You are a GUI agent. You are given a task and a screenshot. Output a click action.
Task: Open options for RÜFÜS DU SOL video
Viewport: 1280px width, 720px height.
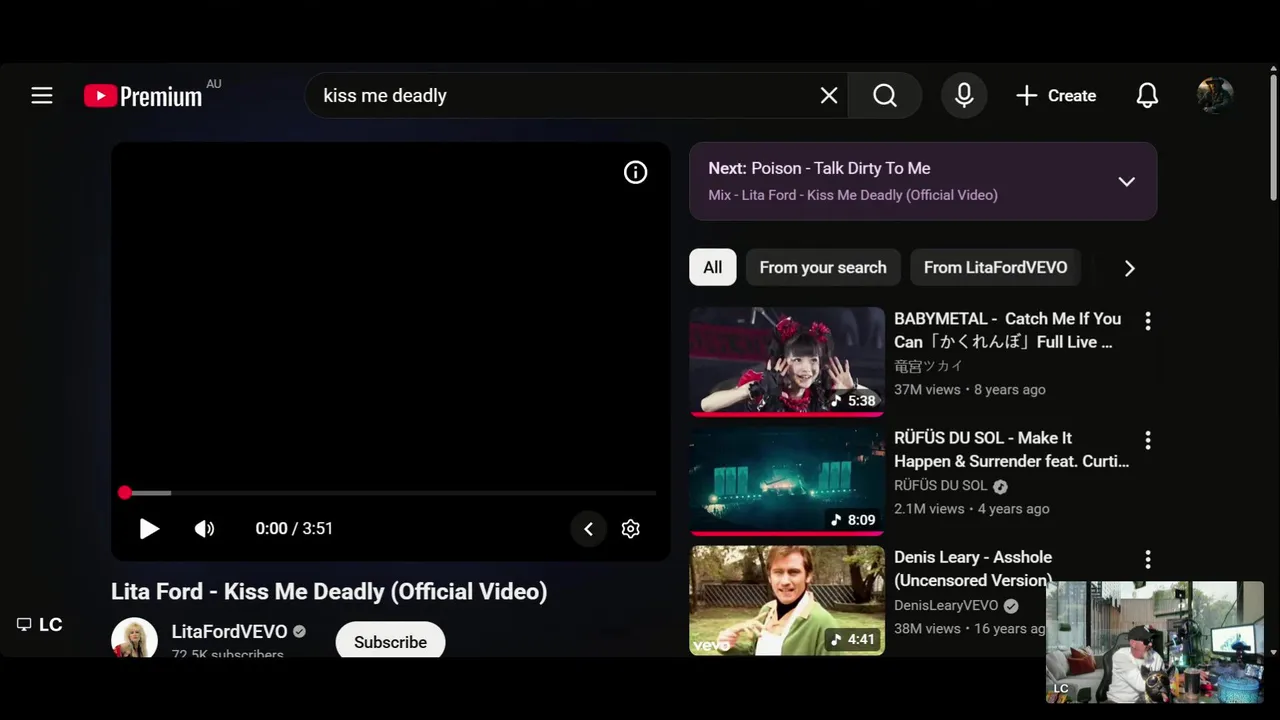1148,440
